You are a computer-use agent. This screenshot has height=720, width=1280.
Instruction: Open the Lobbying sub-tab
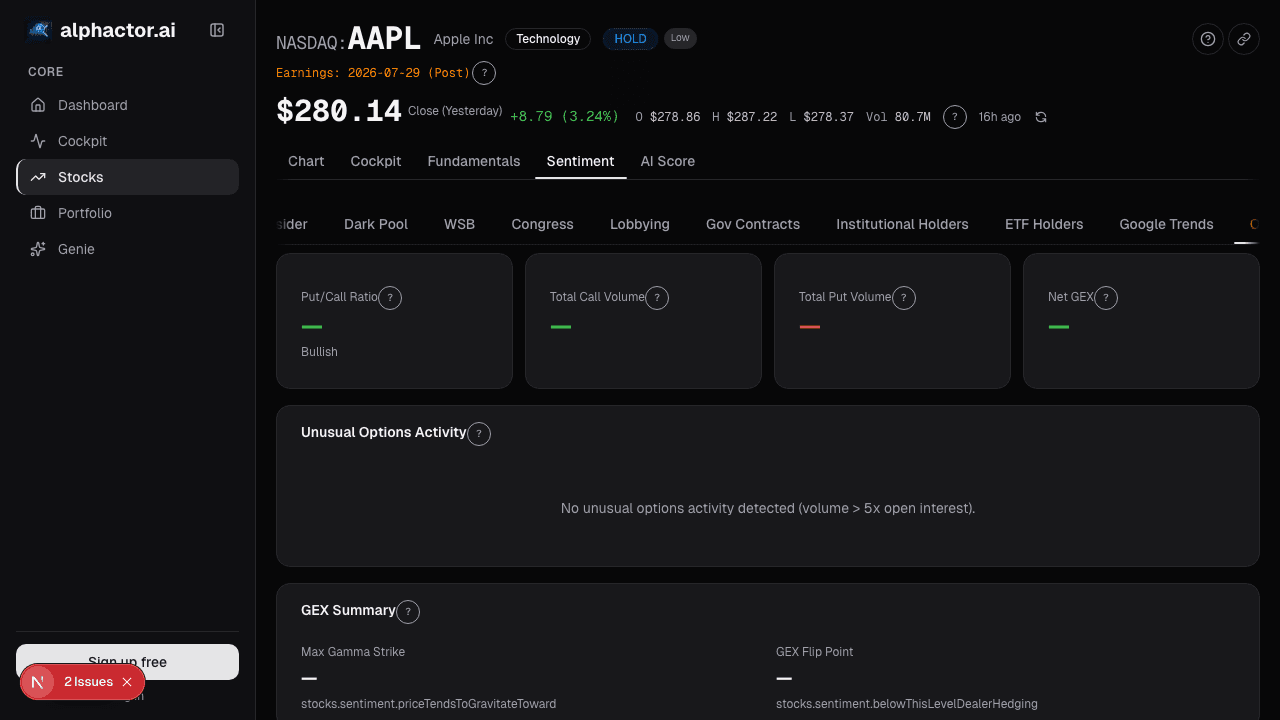640,224
